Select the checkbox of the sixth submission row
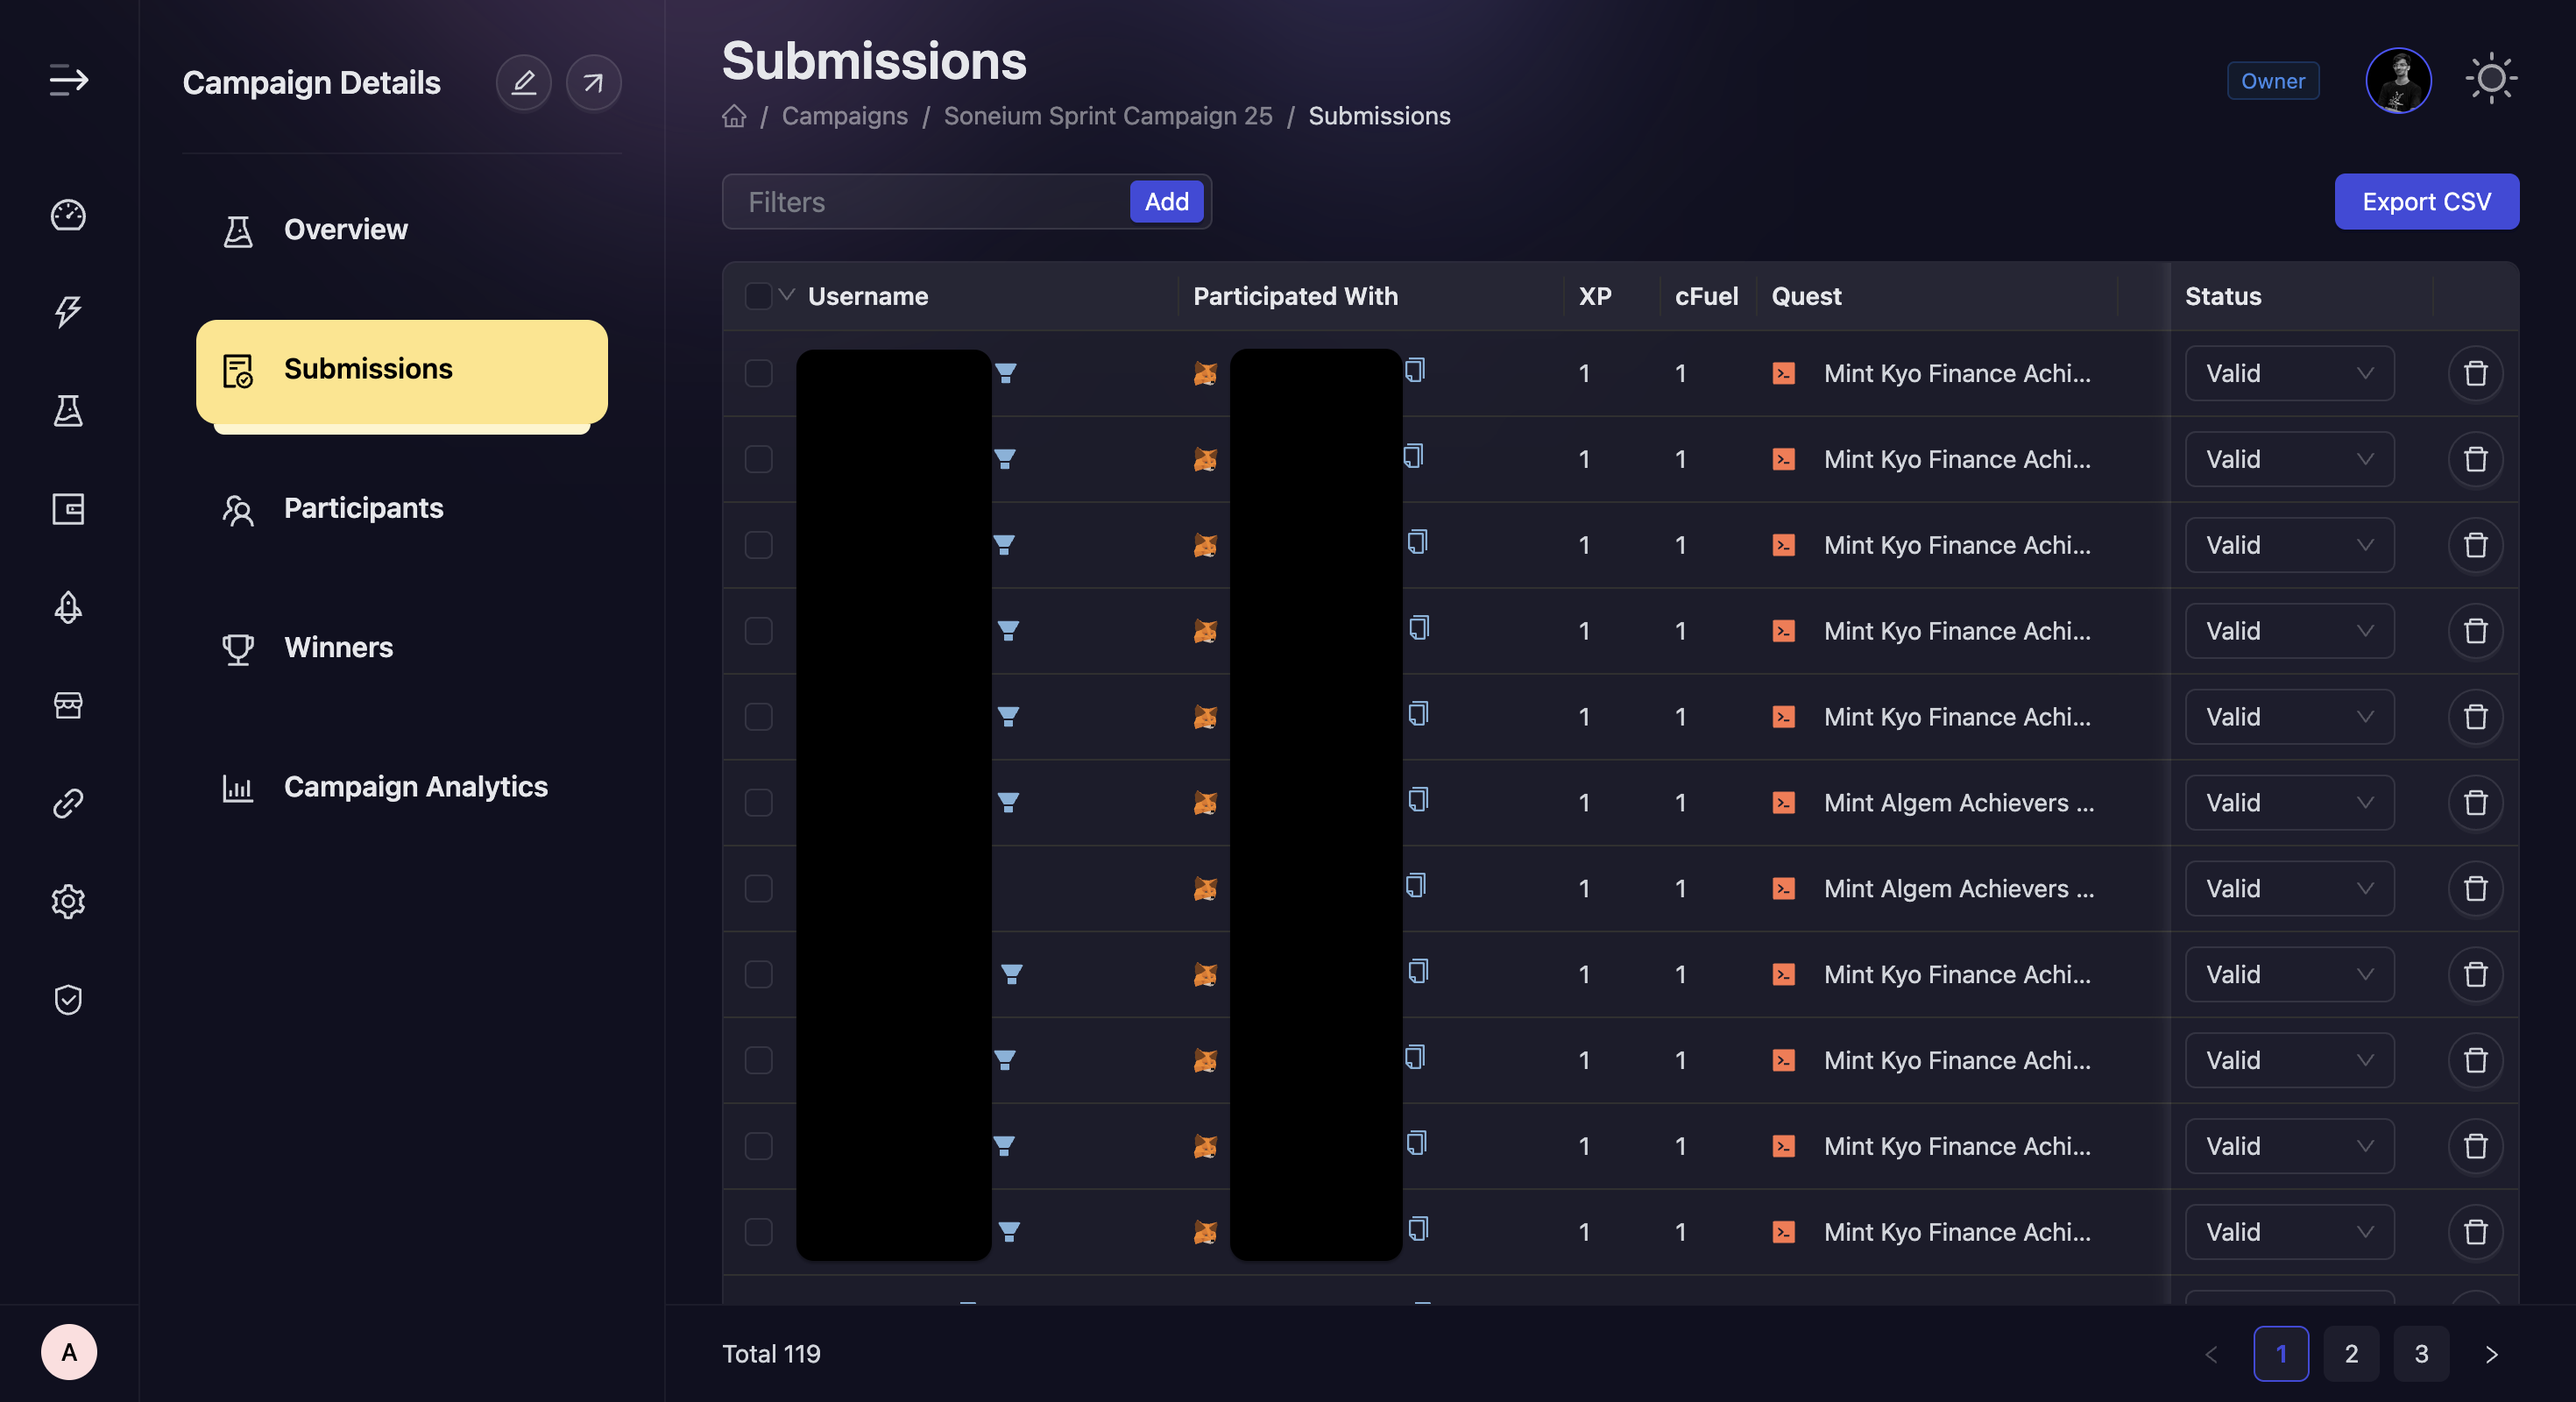This screenshot has height=1402, width=2576. (x=758, y=802)
